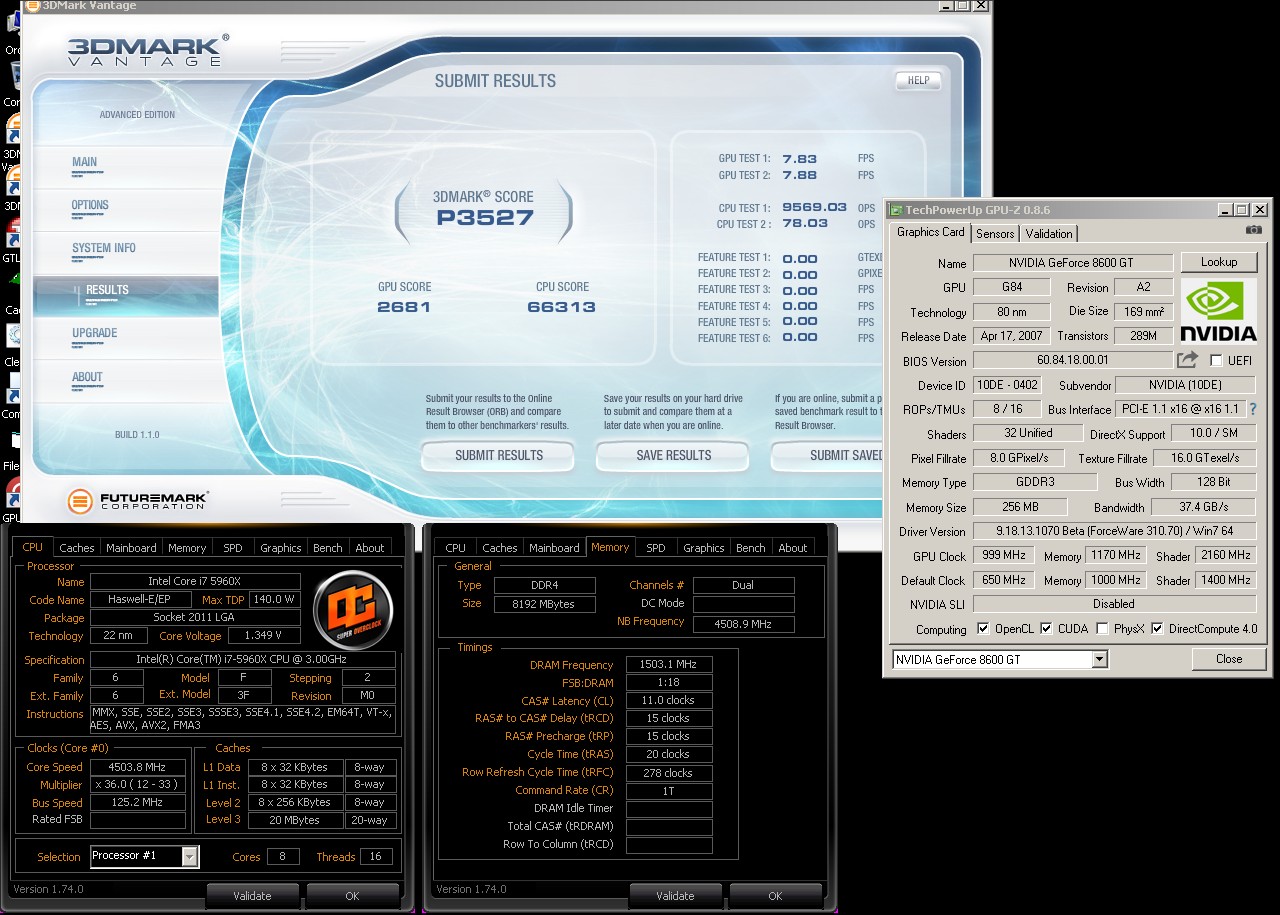Click the NVIDIA SLI Disabled field
Image resolution: width=1280 pixels, height=915 pixels.
(x=1114, y=604)
